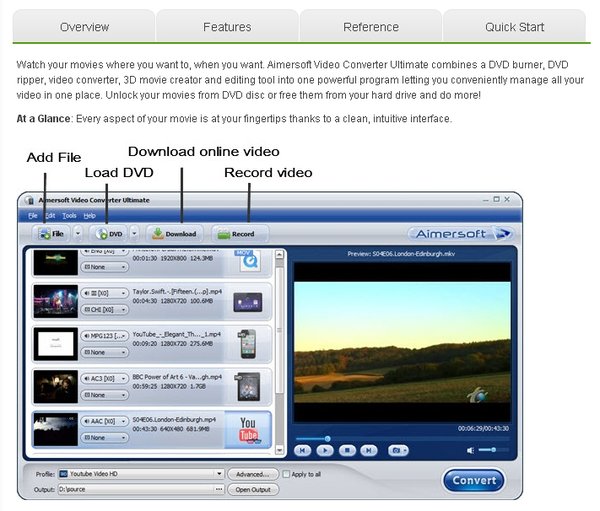This screenshot has width=600, height=511.
Task: Click the tablet format icon on Taylor Swift row
Action: point(248,302)
